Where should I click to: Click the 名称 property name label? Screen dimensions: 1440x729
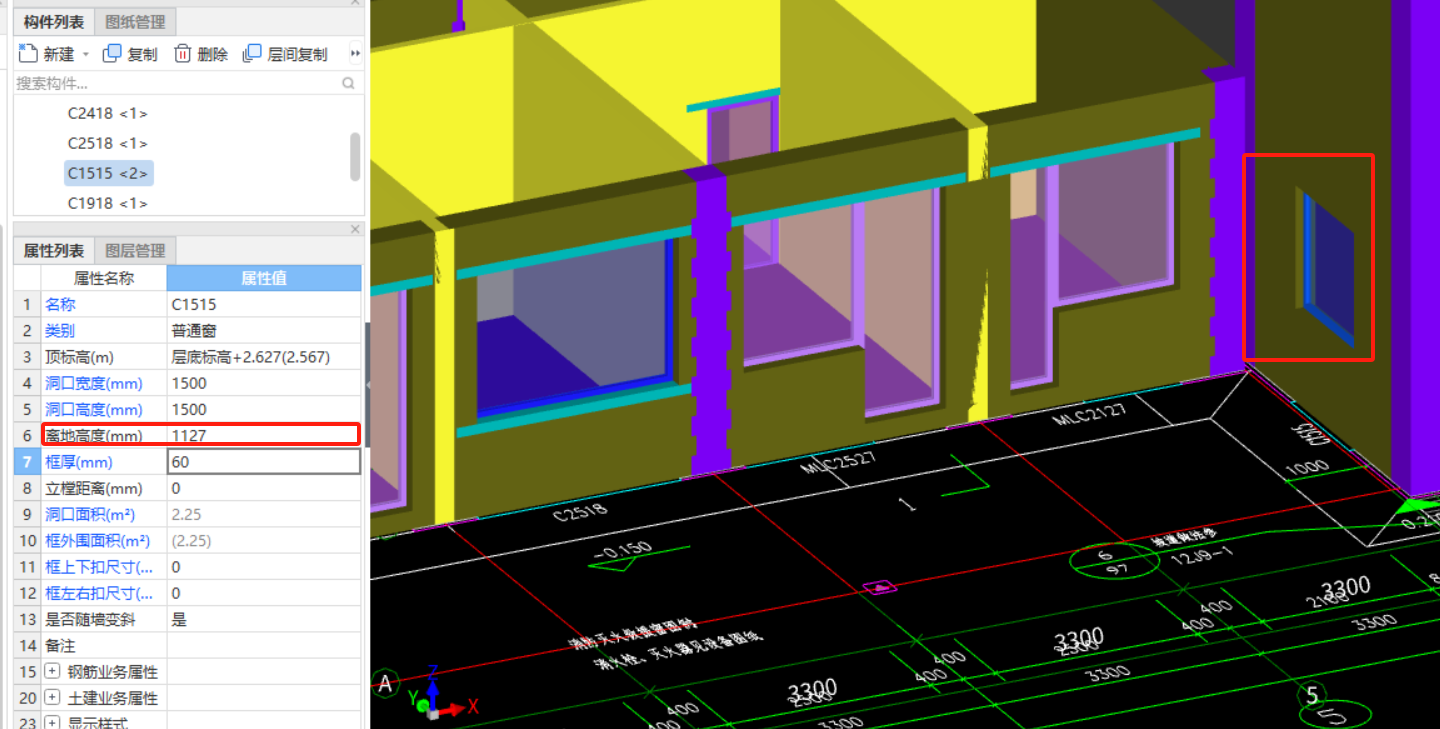[60, 304]
